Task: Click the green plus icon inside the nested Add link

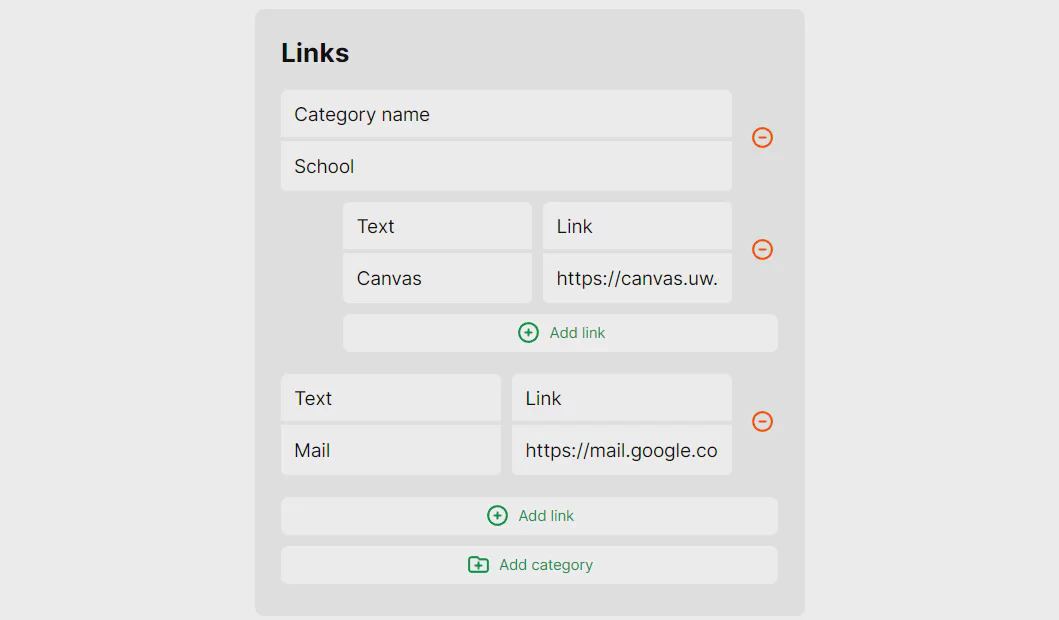Action: click(x=528, y=332)
